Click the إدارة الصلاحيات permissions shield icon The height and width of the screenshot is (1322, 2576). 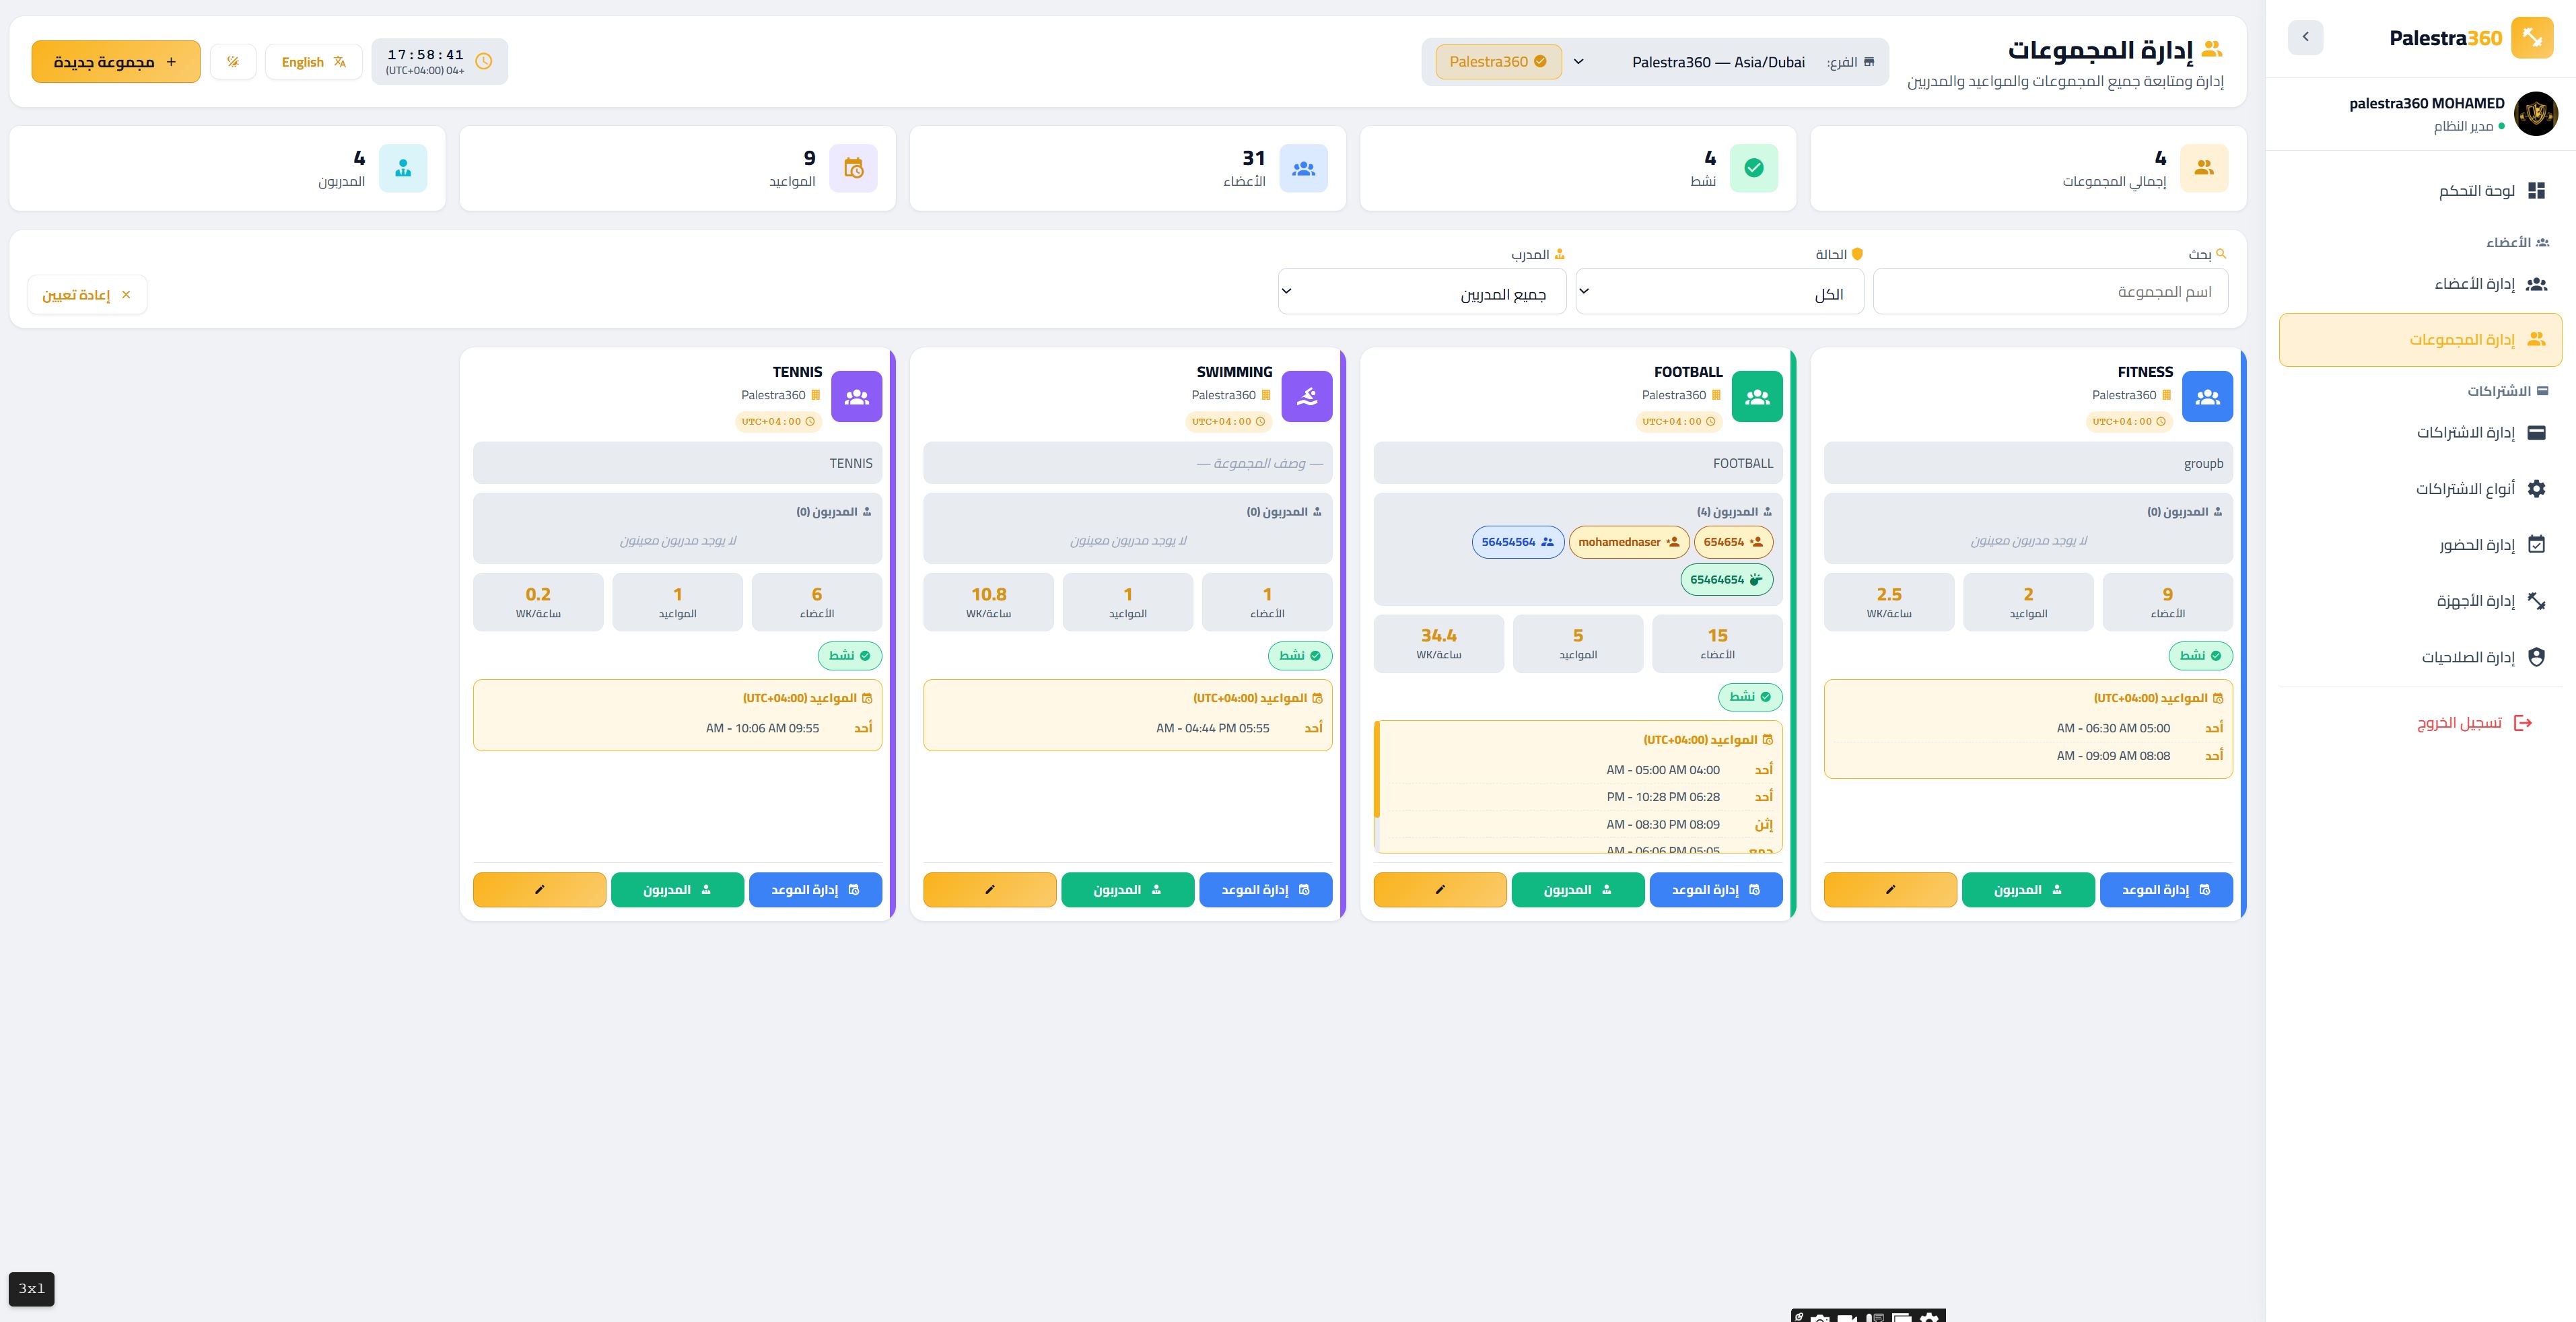tap(2536, 657)
